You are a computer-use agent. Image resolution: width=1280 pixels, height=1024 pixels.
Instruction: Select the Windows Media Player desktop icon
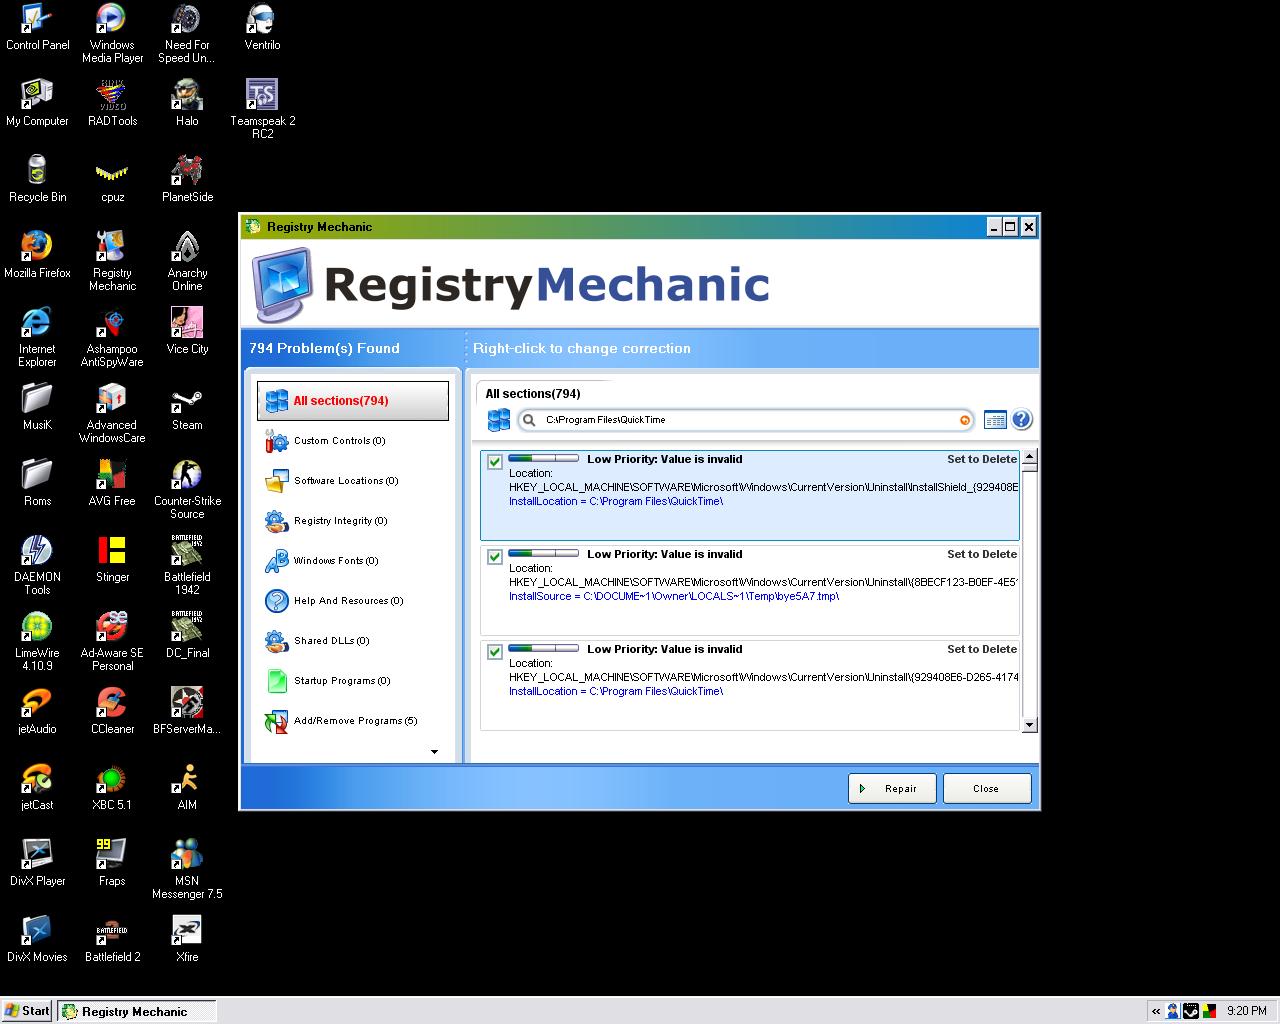pyautogui.click(x=112, y=33)
